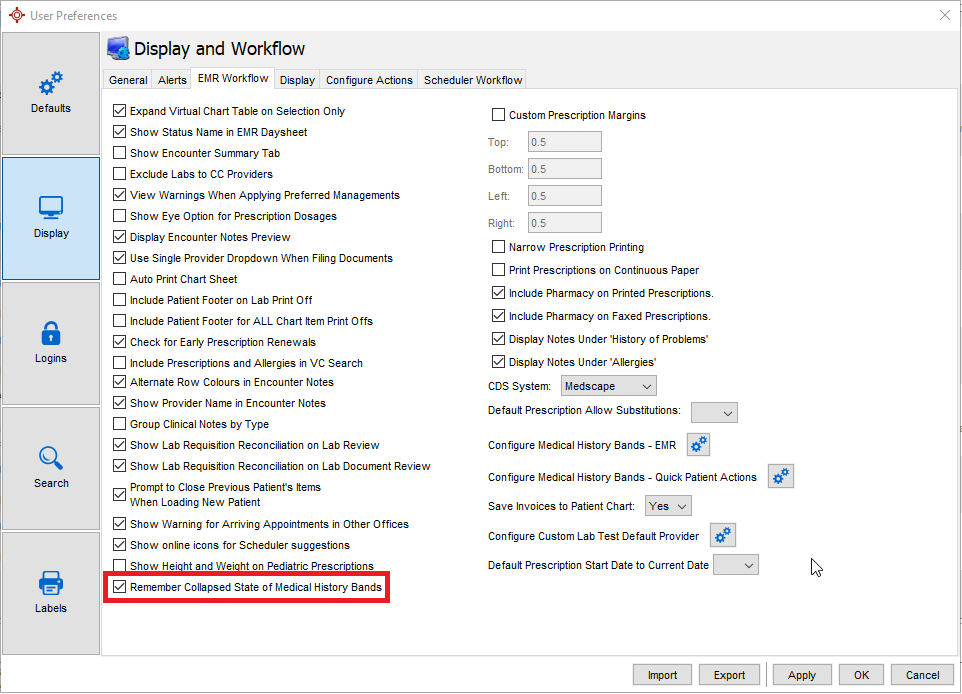Switch to the Alerts tab

[x=172, y=80]
